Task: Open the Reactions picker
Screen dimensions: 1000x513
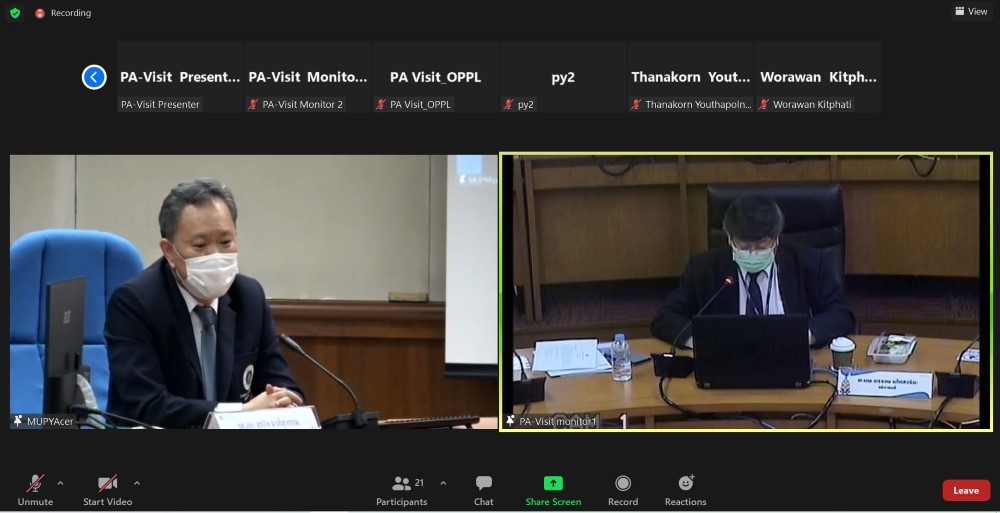Action: (x=685, y=489)
